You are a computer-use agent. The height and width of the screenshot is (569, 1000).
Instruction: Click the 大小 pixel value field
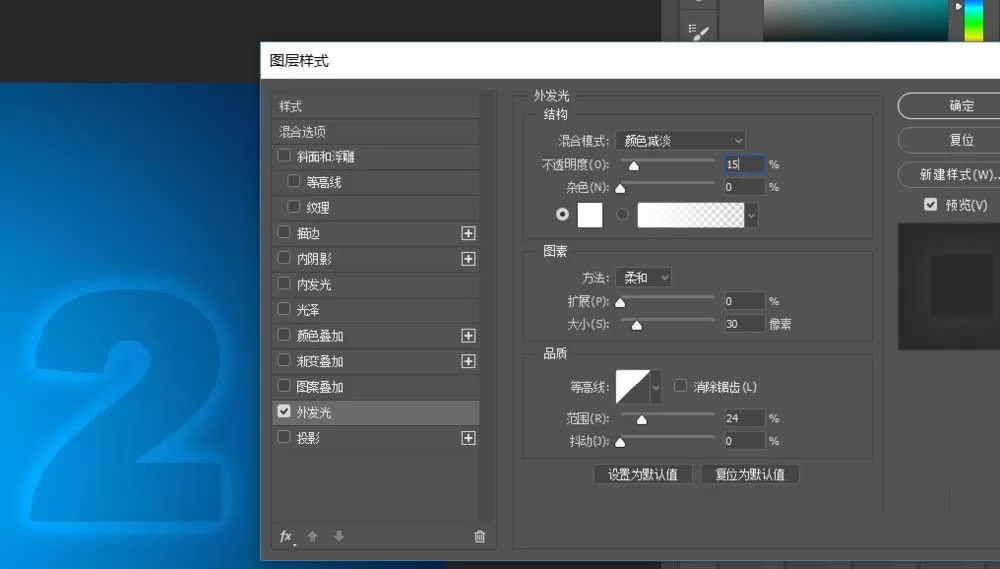pos(744,324)
